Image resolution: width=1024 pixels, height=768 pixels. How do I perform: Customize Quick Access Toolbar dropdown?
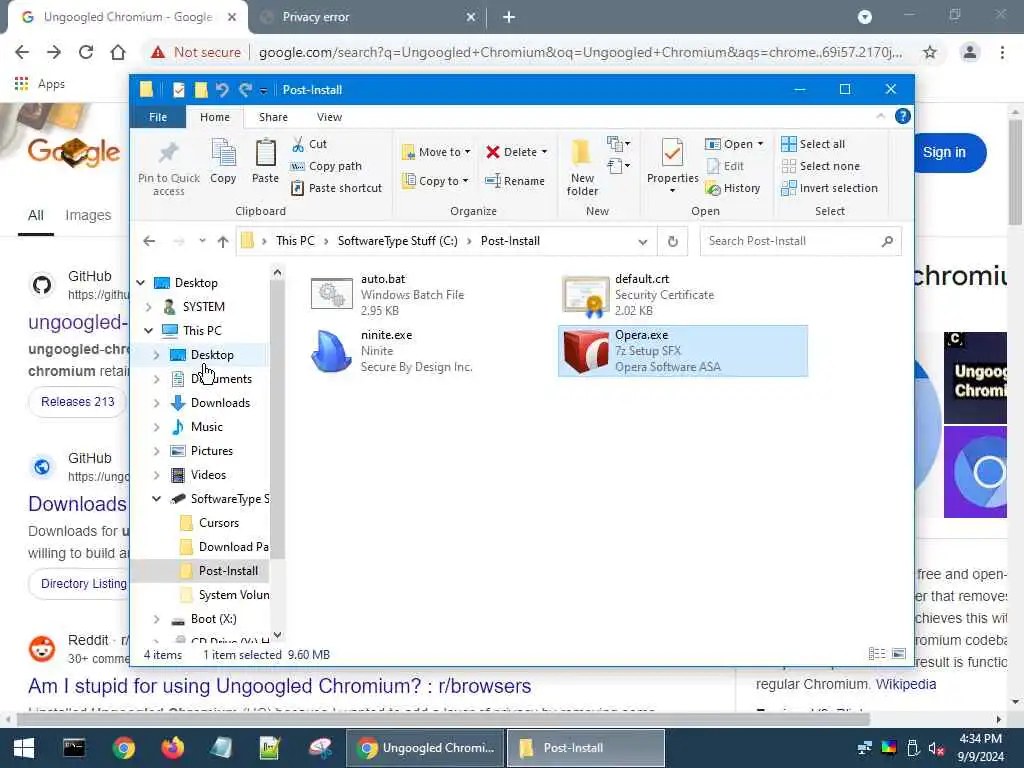tap(263, 90)
